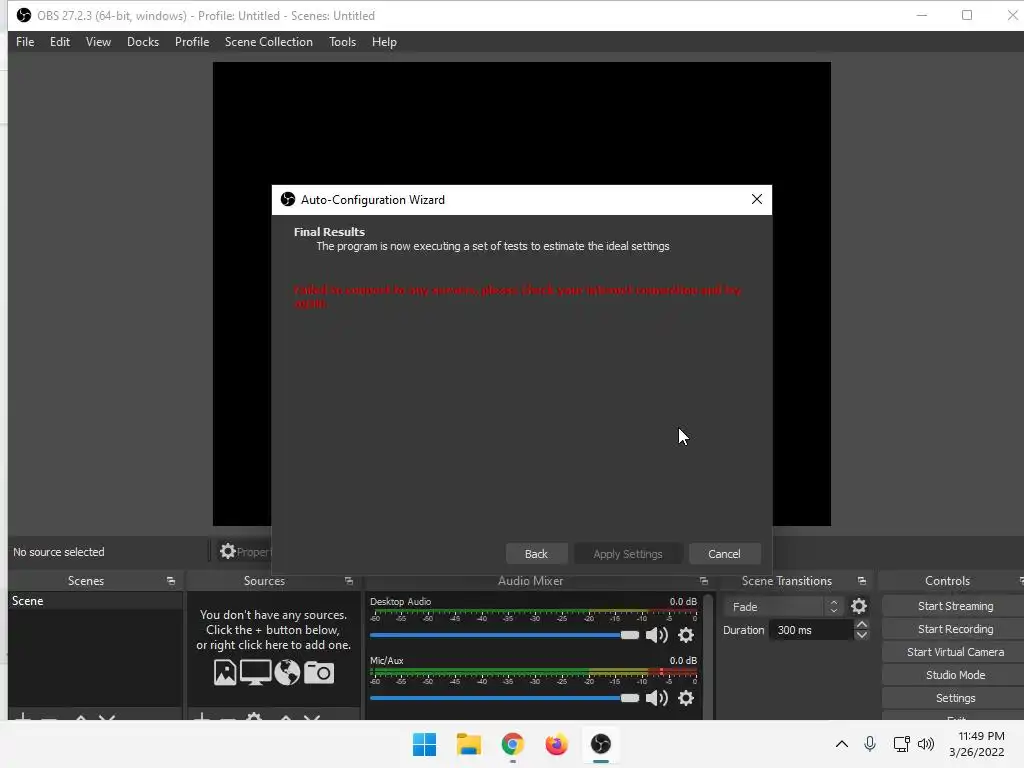The height and width of the screenshot is (768, 1024).
Task: Open File Explorer from taskbar
Action: pyautogui.click(x=468, y=744)
